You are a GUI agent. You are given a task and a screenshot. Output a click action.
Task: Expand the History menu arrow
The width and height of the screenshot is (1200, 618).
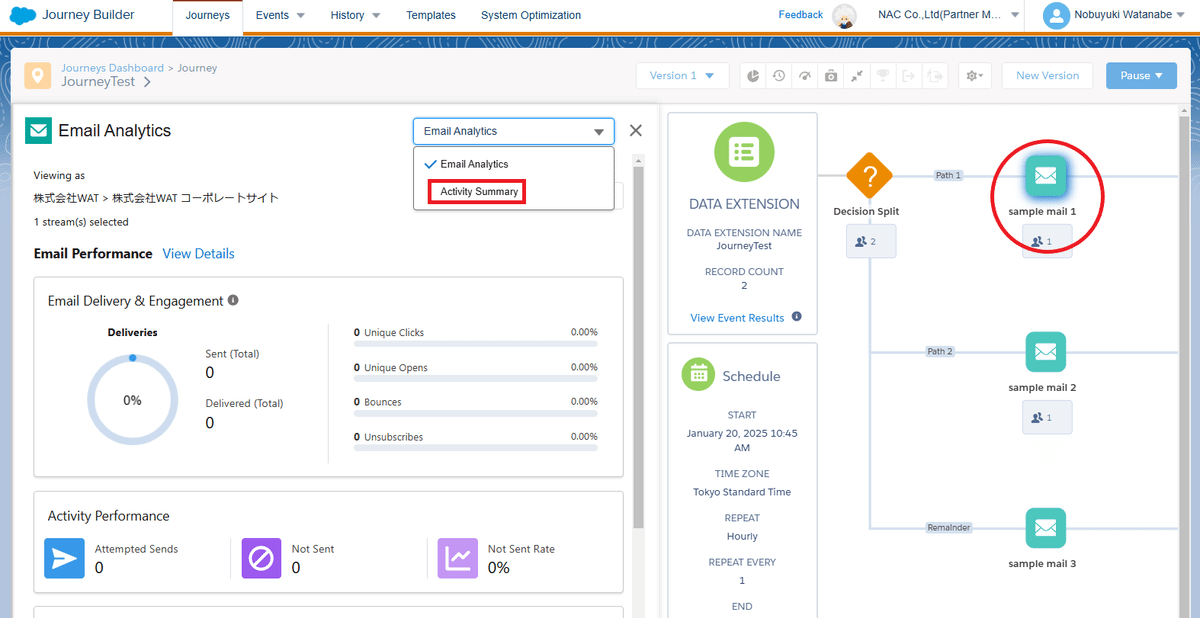click(x=376, y=16)
